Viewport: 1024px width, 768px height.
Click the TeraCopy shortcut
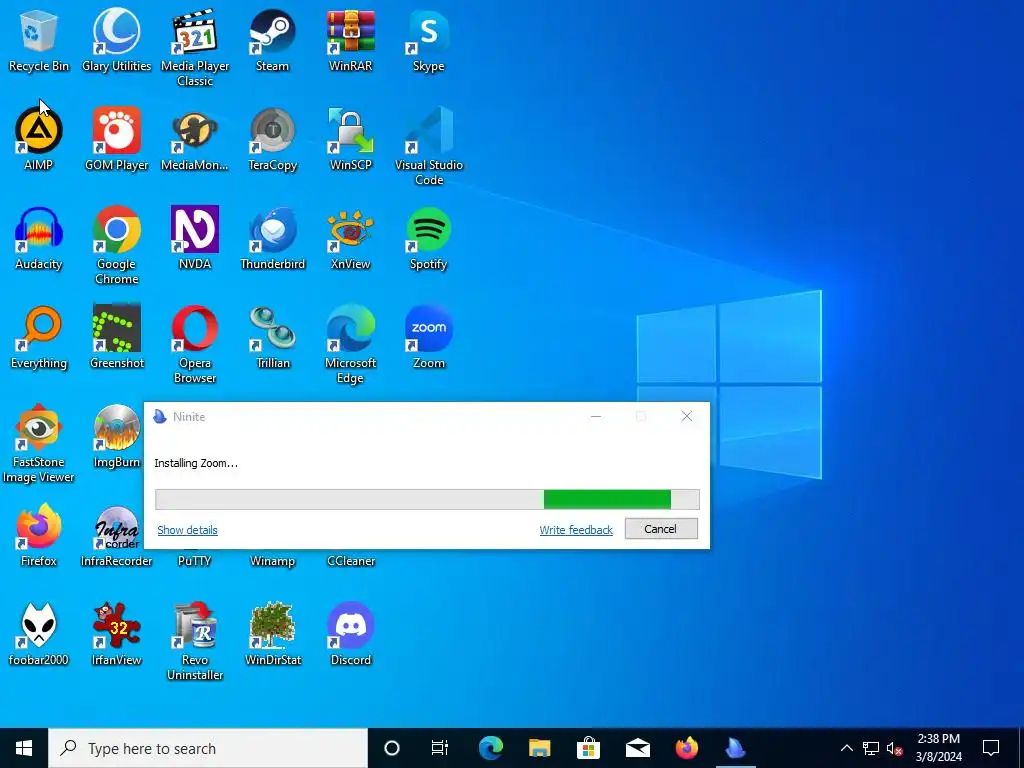272,139
